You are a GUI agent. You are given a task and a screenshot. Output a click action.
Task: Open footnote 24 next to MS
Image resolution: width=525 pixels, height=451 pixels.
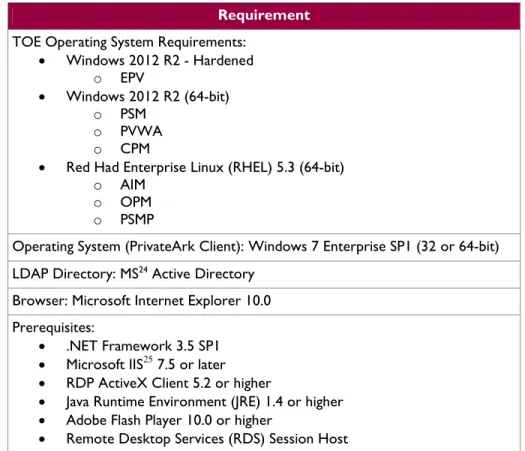tap(143, 270)
